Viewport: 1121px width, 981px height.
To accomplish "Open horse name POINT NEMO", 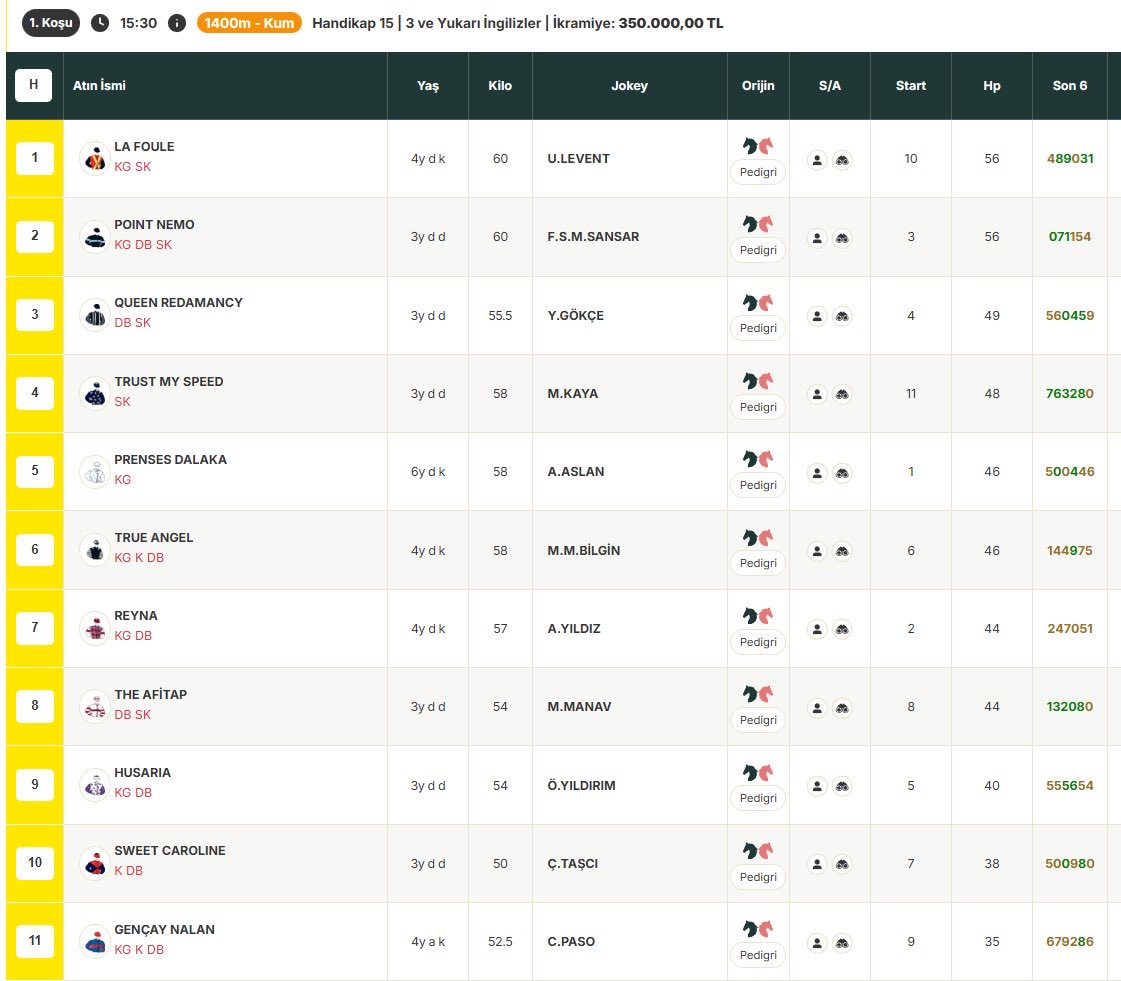I will pyautogui.click(x=154, y=225).
